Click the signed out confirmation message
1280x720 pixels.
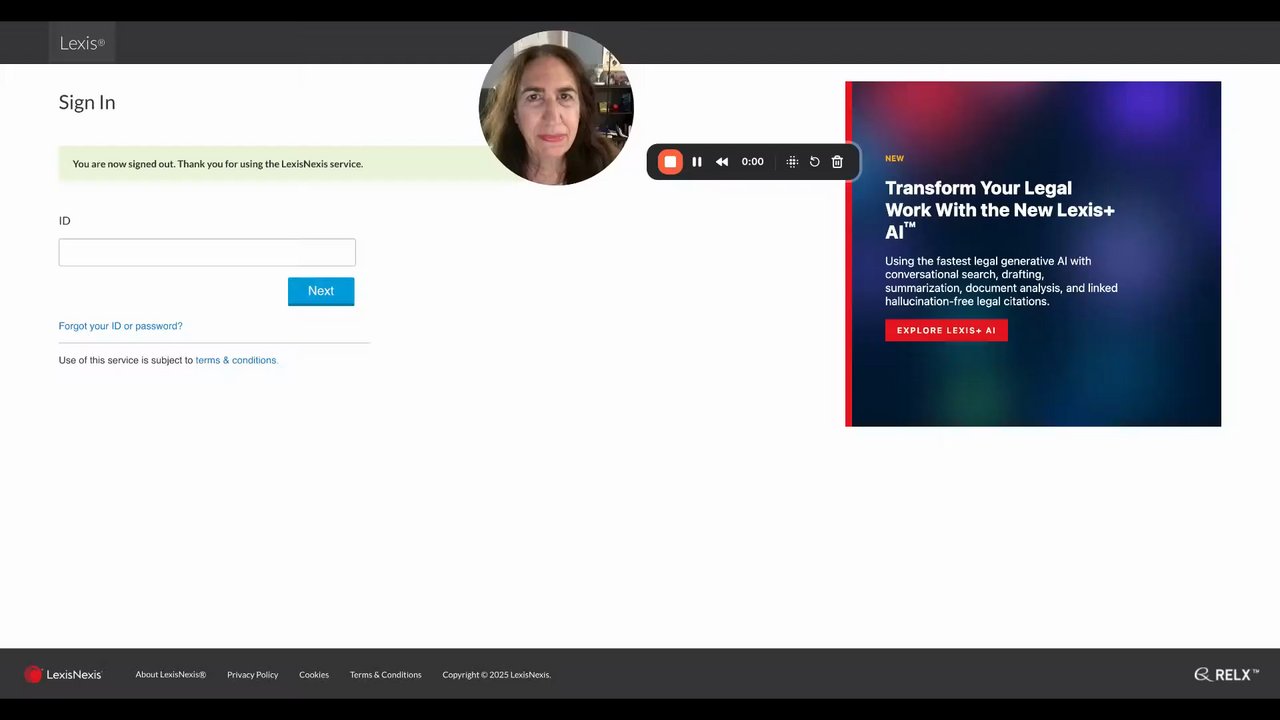coord(218,164)
